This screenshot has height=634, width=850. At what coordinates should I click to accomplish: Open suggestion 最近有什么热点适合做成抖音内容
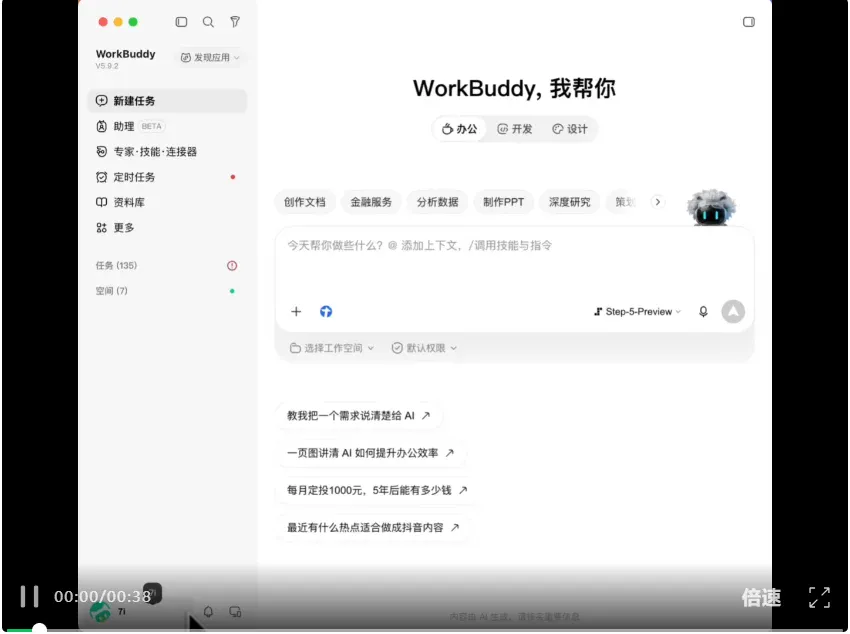374,528
